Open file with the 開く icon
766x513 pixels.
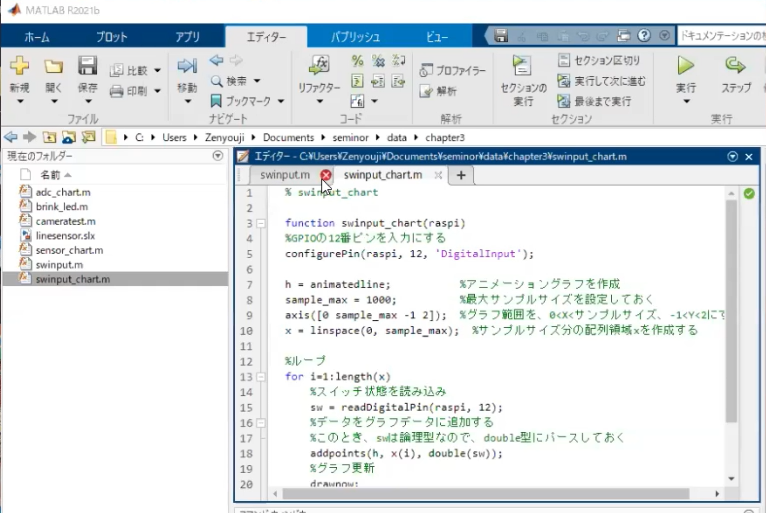tap(53, 67)
